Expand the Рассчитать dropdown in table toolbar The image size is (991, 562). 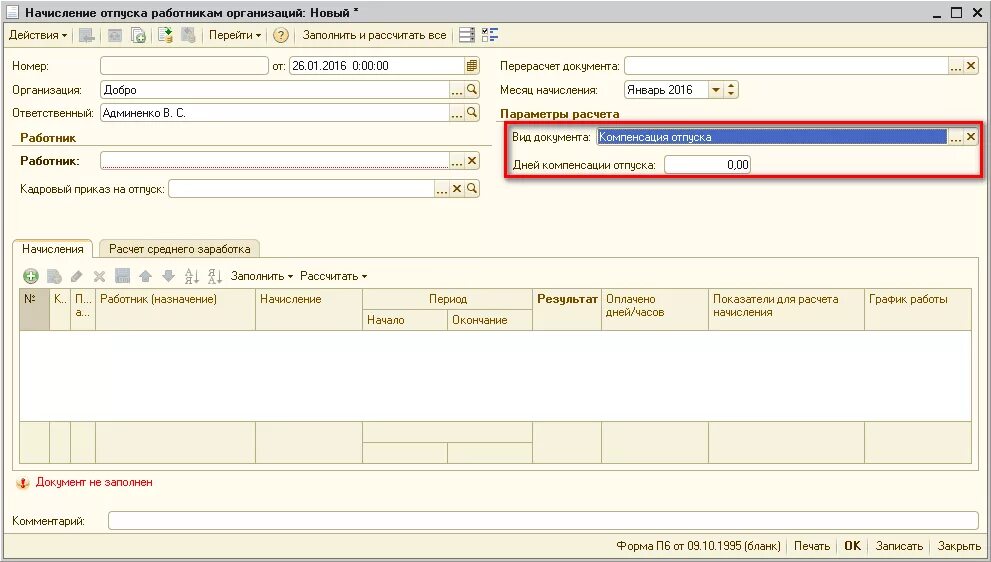tap(334, 276)
